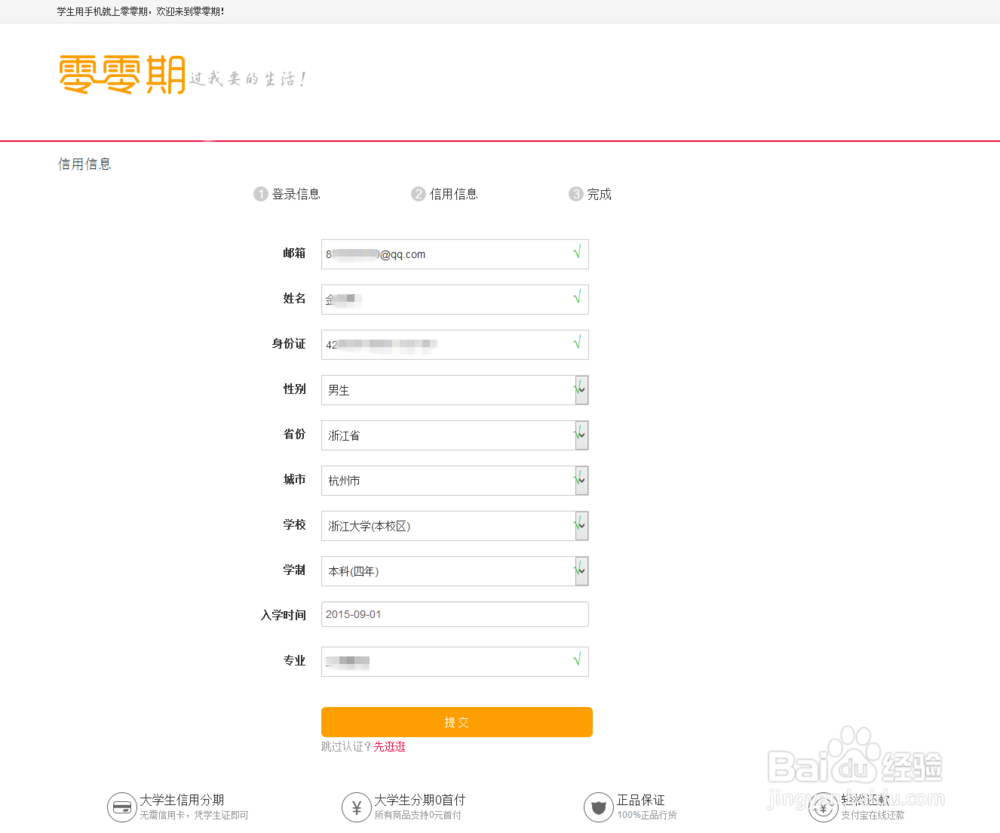This screenshot has height=833, width=1000.
Task: Click the yen icon beside 大学生分期0首付
Action: [356, 807]
